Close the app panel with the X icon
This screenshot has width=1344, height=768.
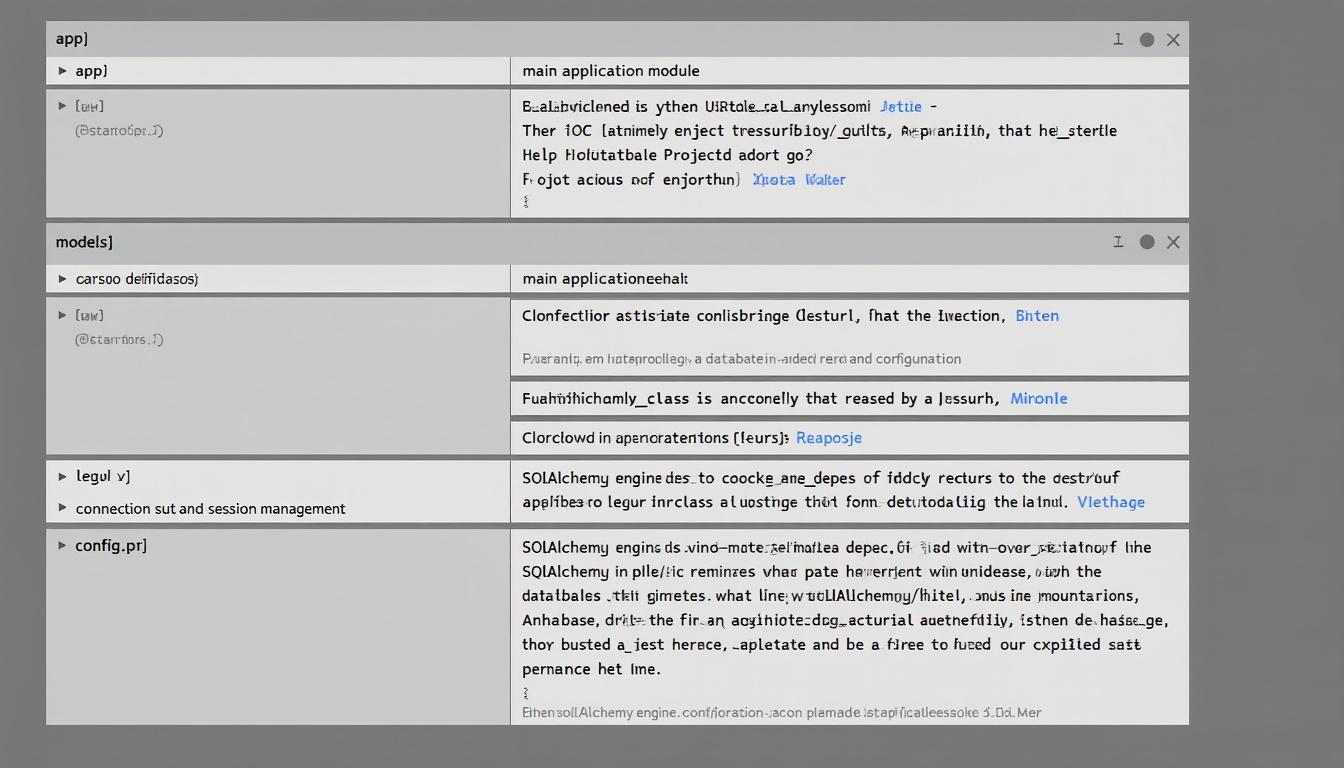(x=1173, y=40)
